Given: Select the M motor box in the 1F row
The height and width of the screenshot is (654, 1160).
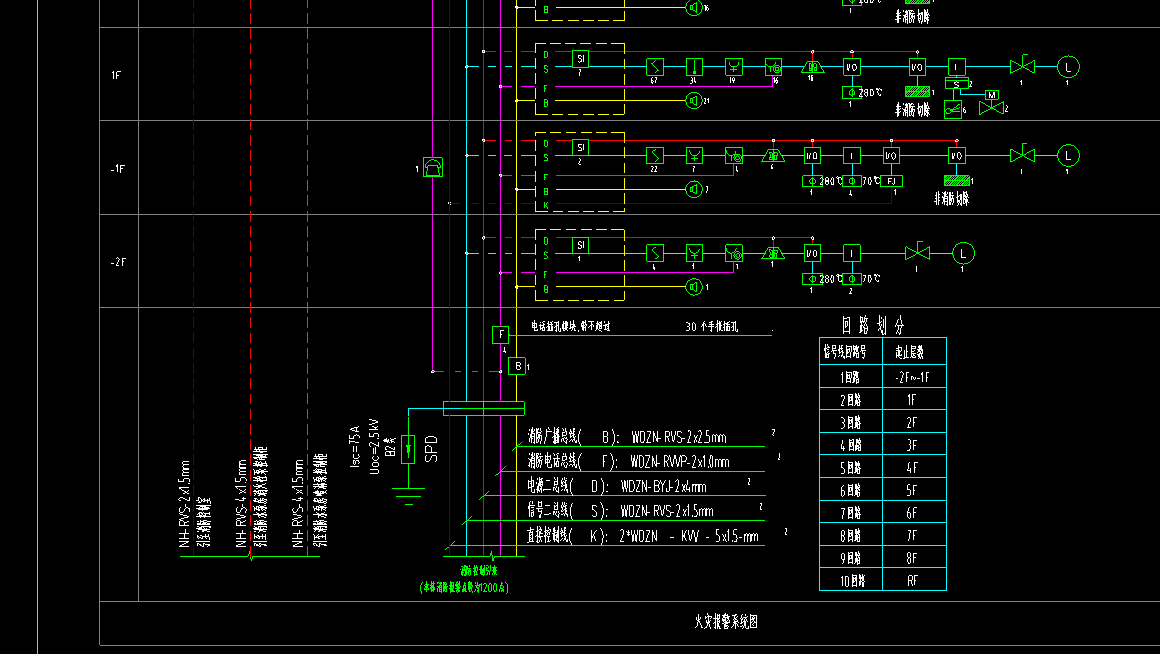Looking at the screenshot, I should (x=992, y=95).
